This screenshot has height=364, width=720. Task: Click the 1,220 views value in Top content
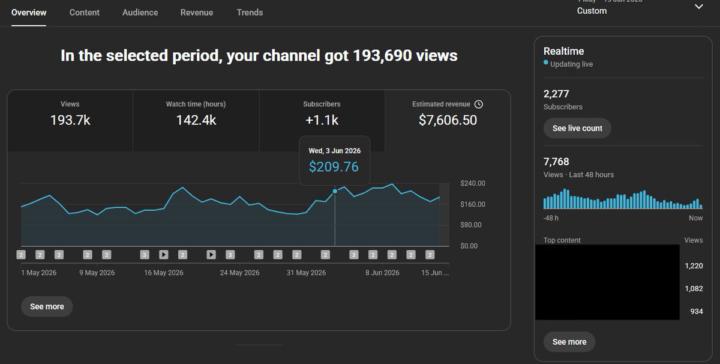694,266
